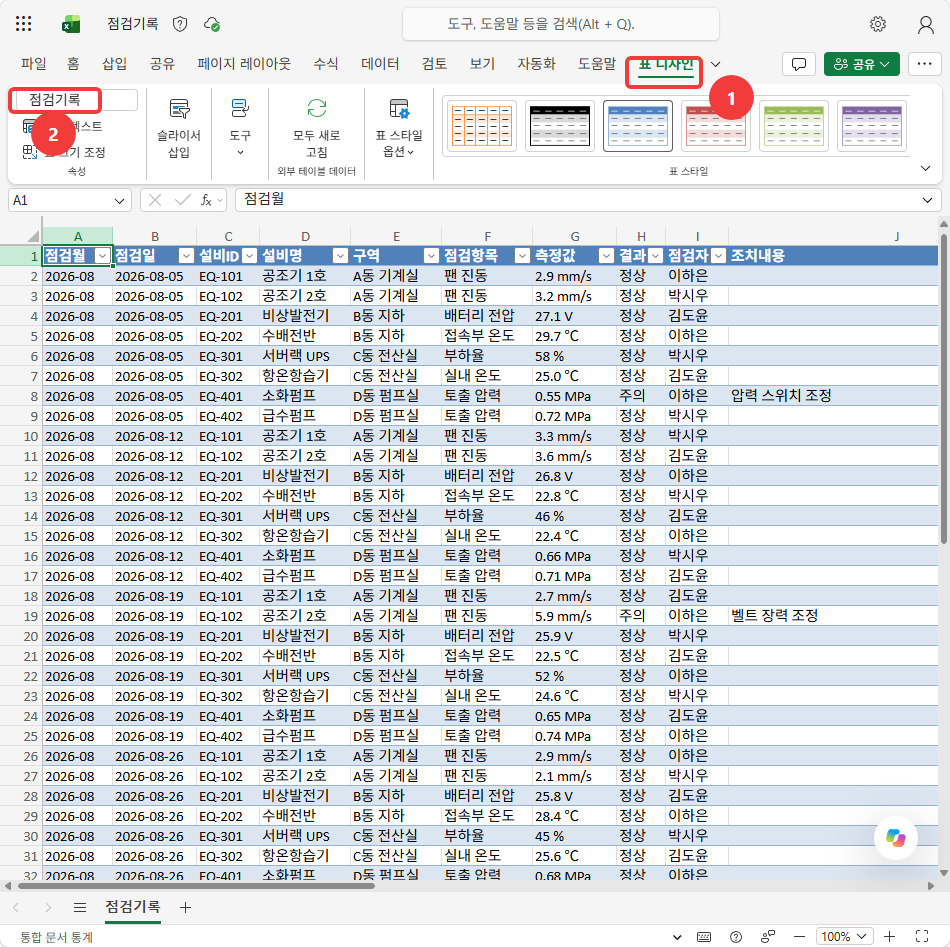The height and width of the screenshot is (947, 950).
Task: Apply the orange grid table style
Action: 482,126
